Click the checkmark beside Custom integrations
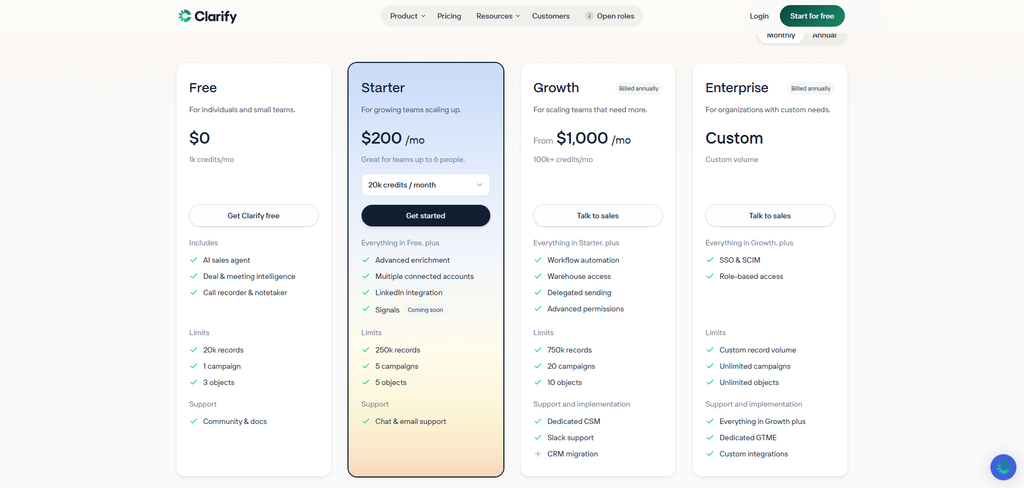The width and height of the screenshot is (1024, 488). click(x=710, y=453)
